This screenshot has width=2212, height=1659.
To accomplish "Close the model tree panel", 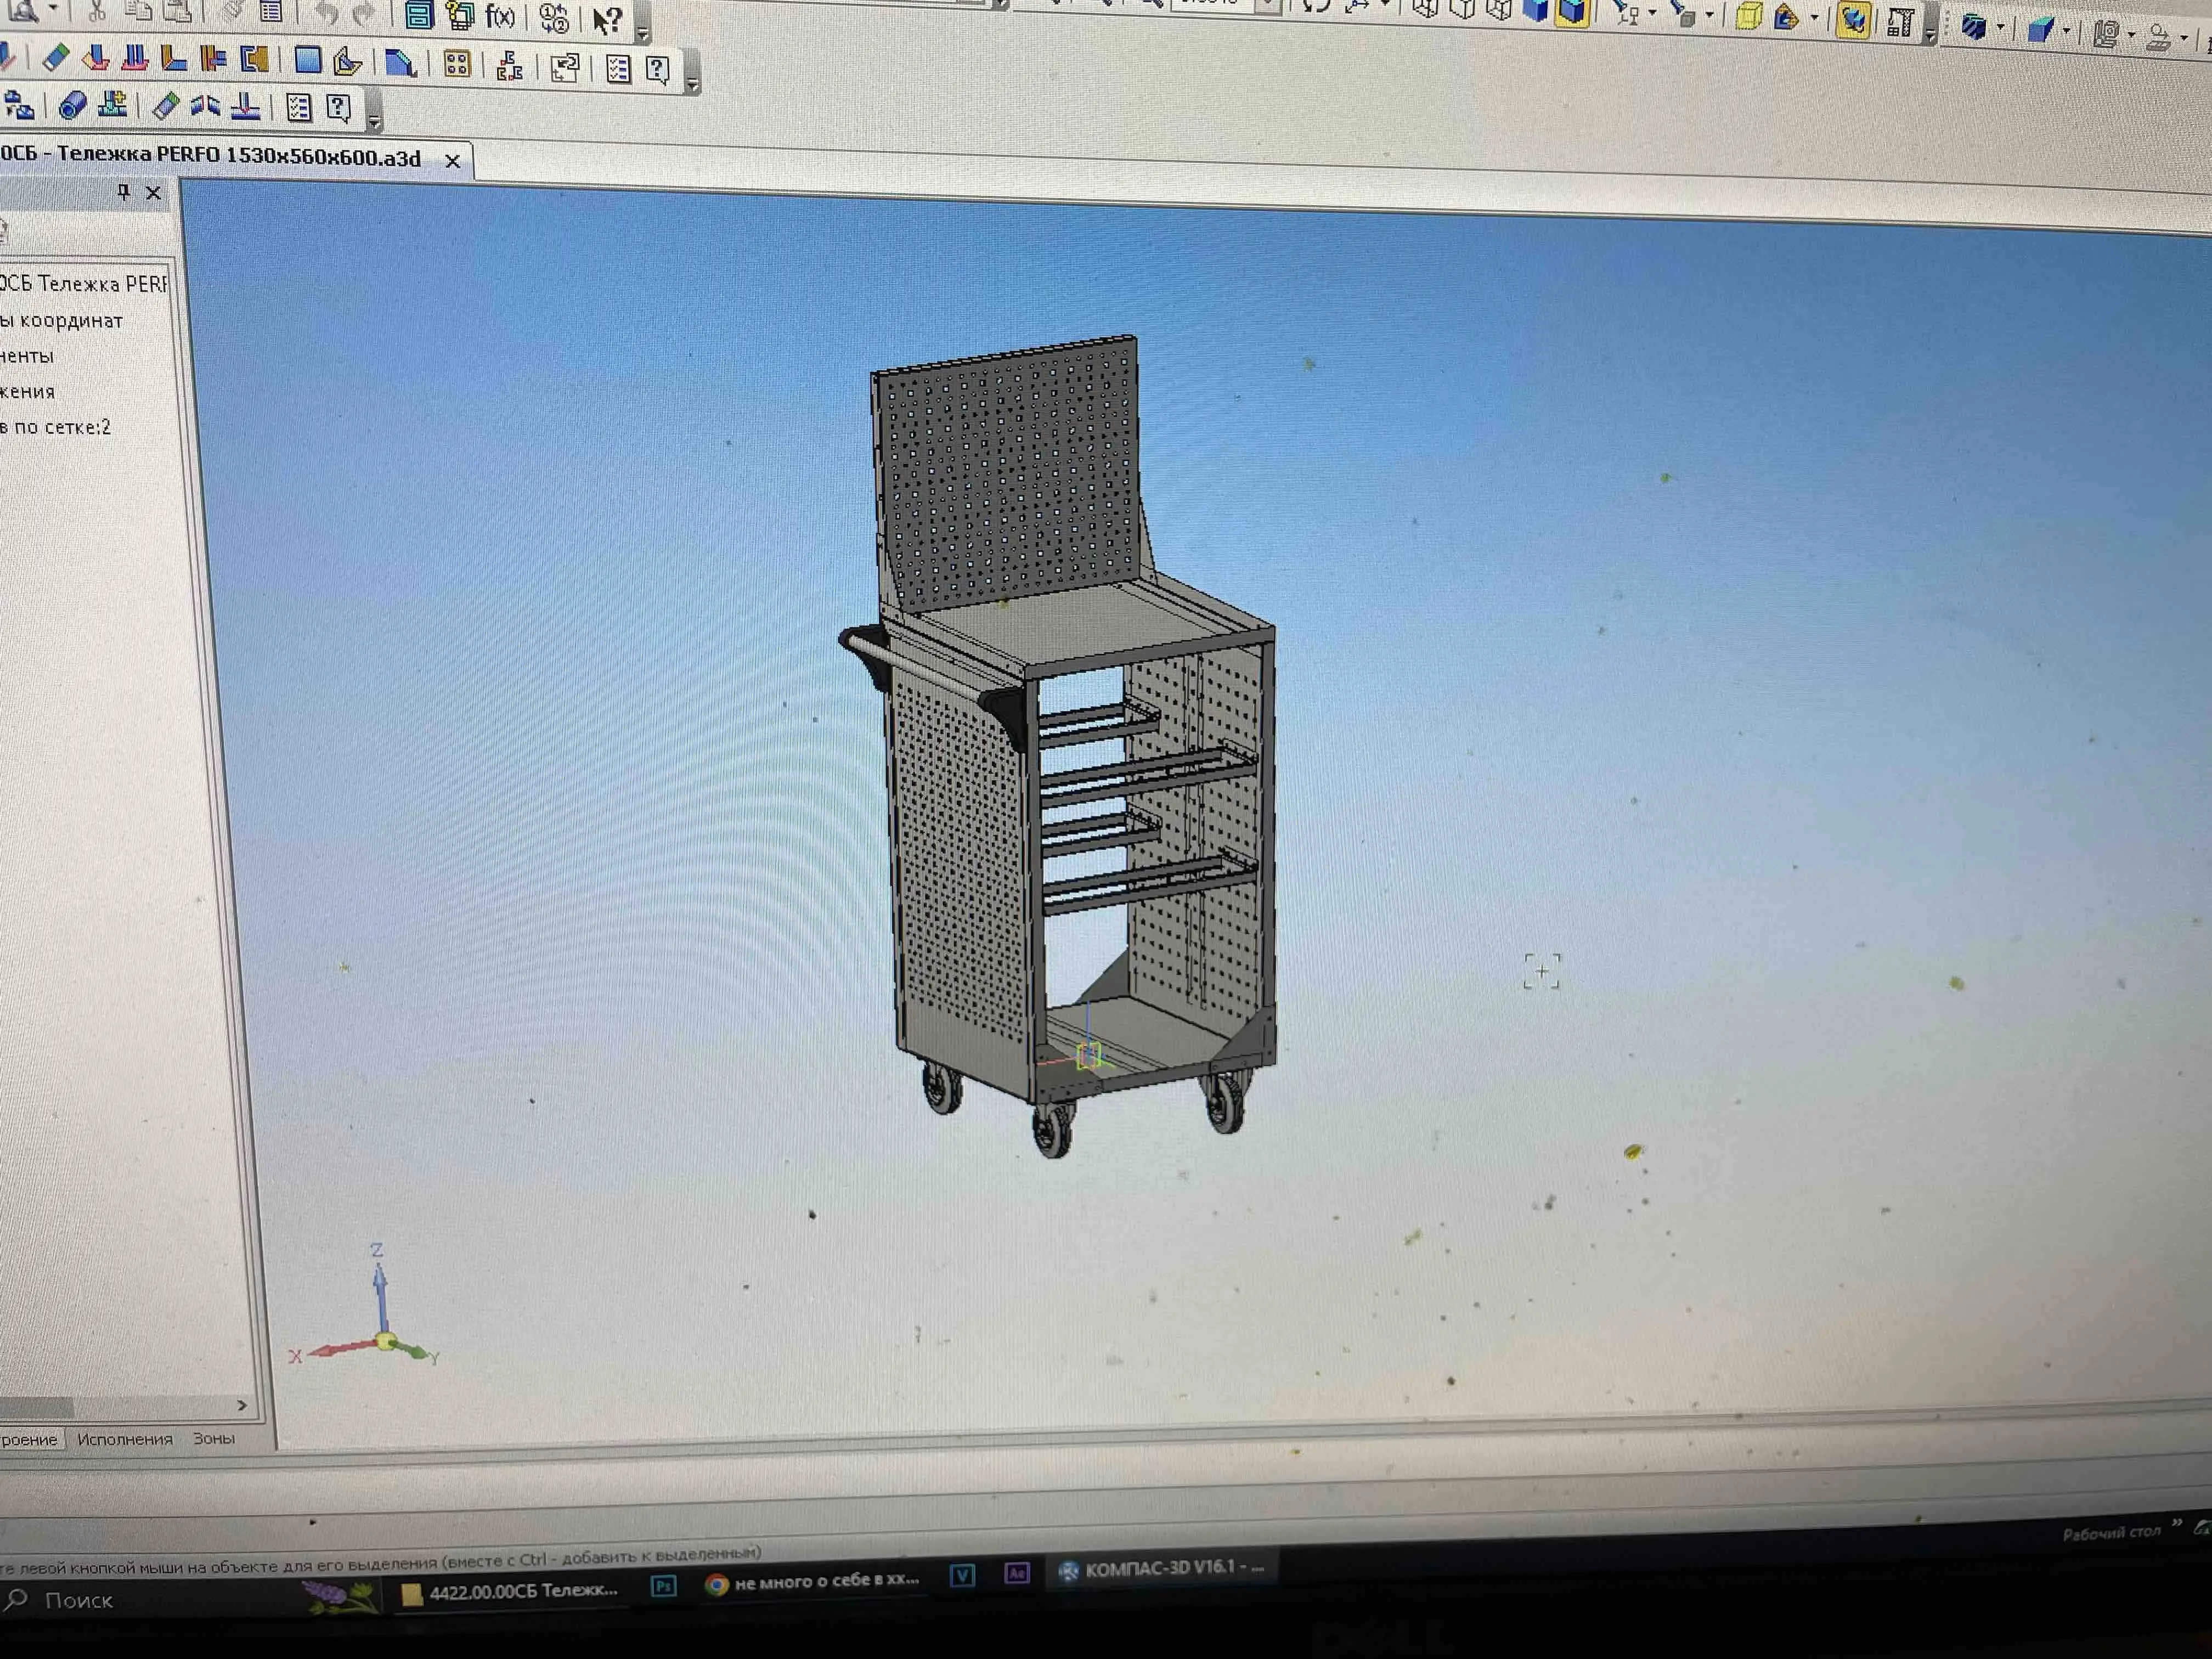I will click(153, 193).
